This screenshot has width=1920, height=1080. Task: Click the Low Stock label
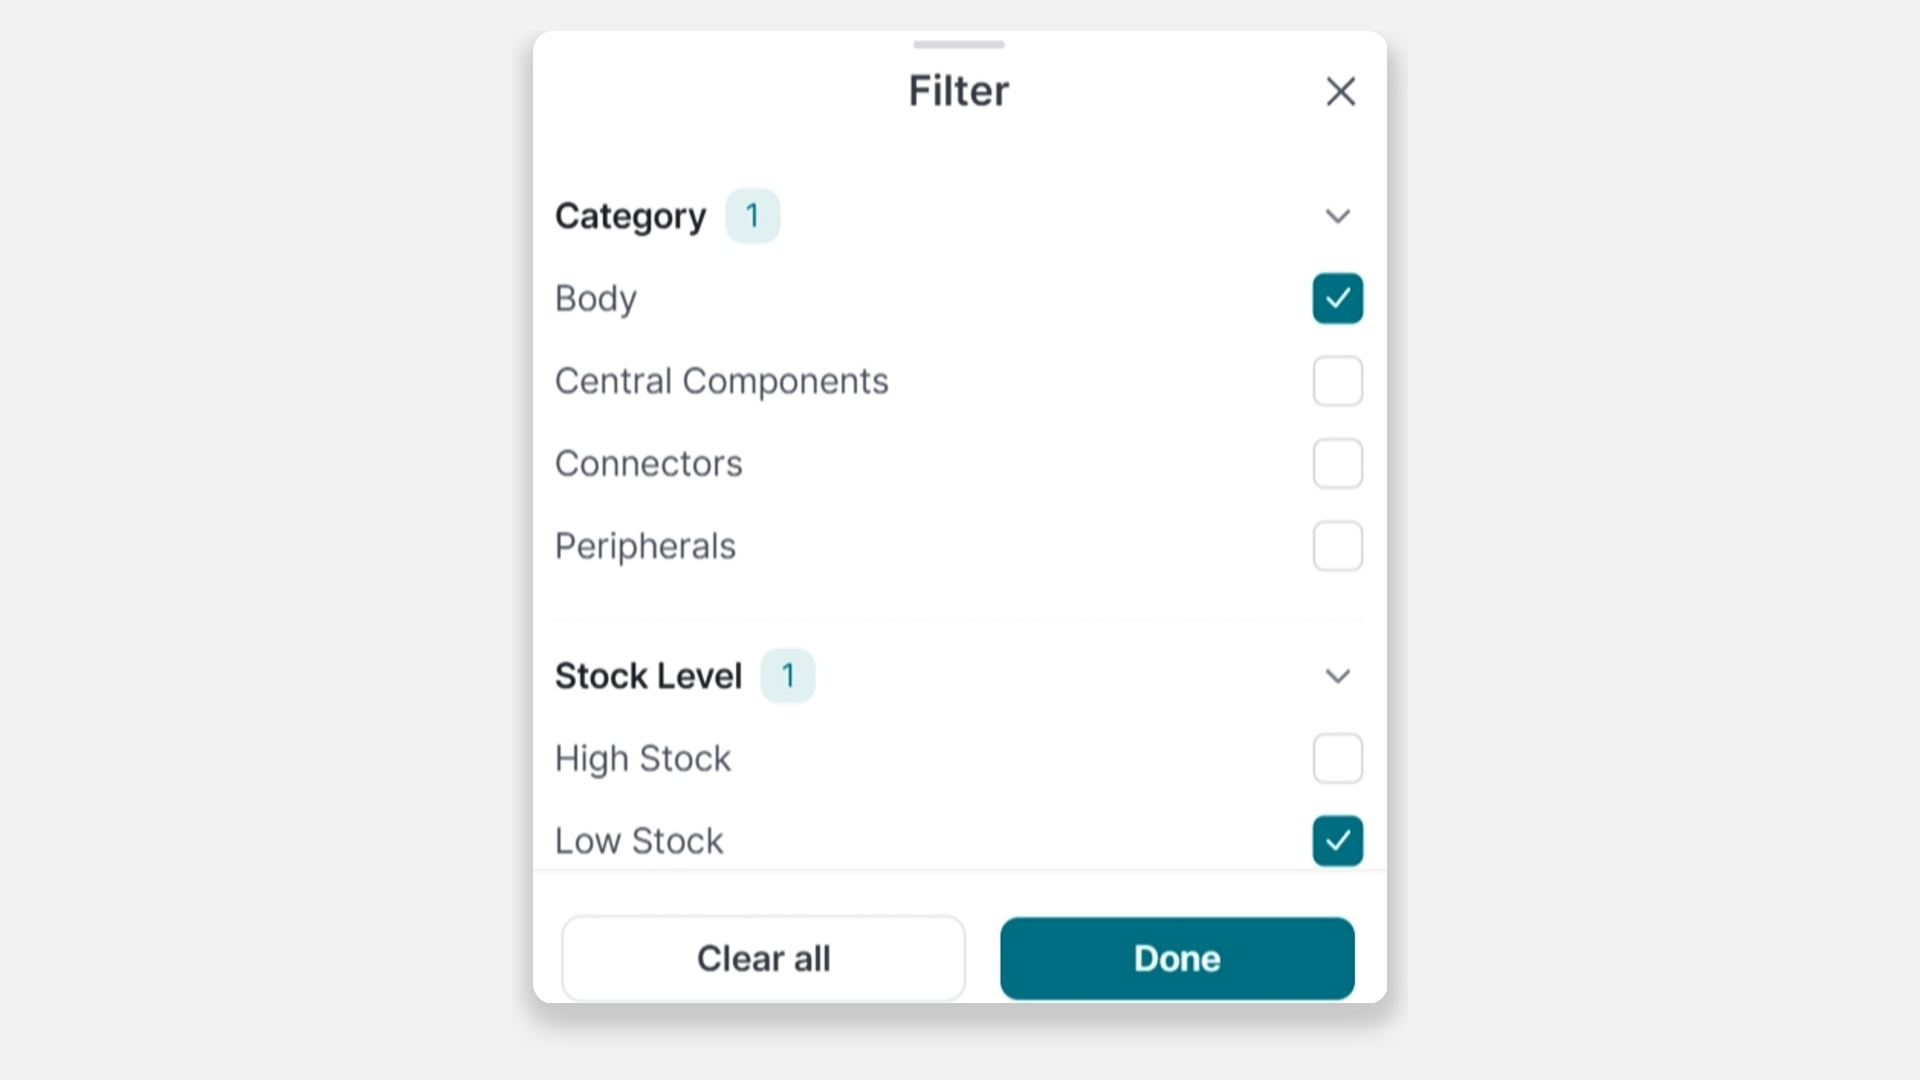point(639,841)
